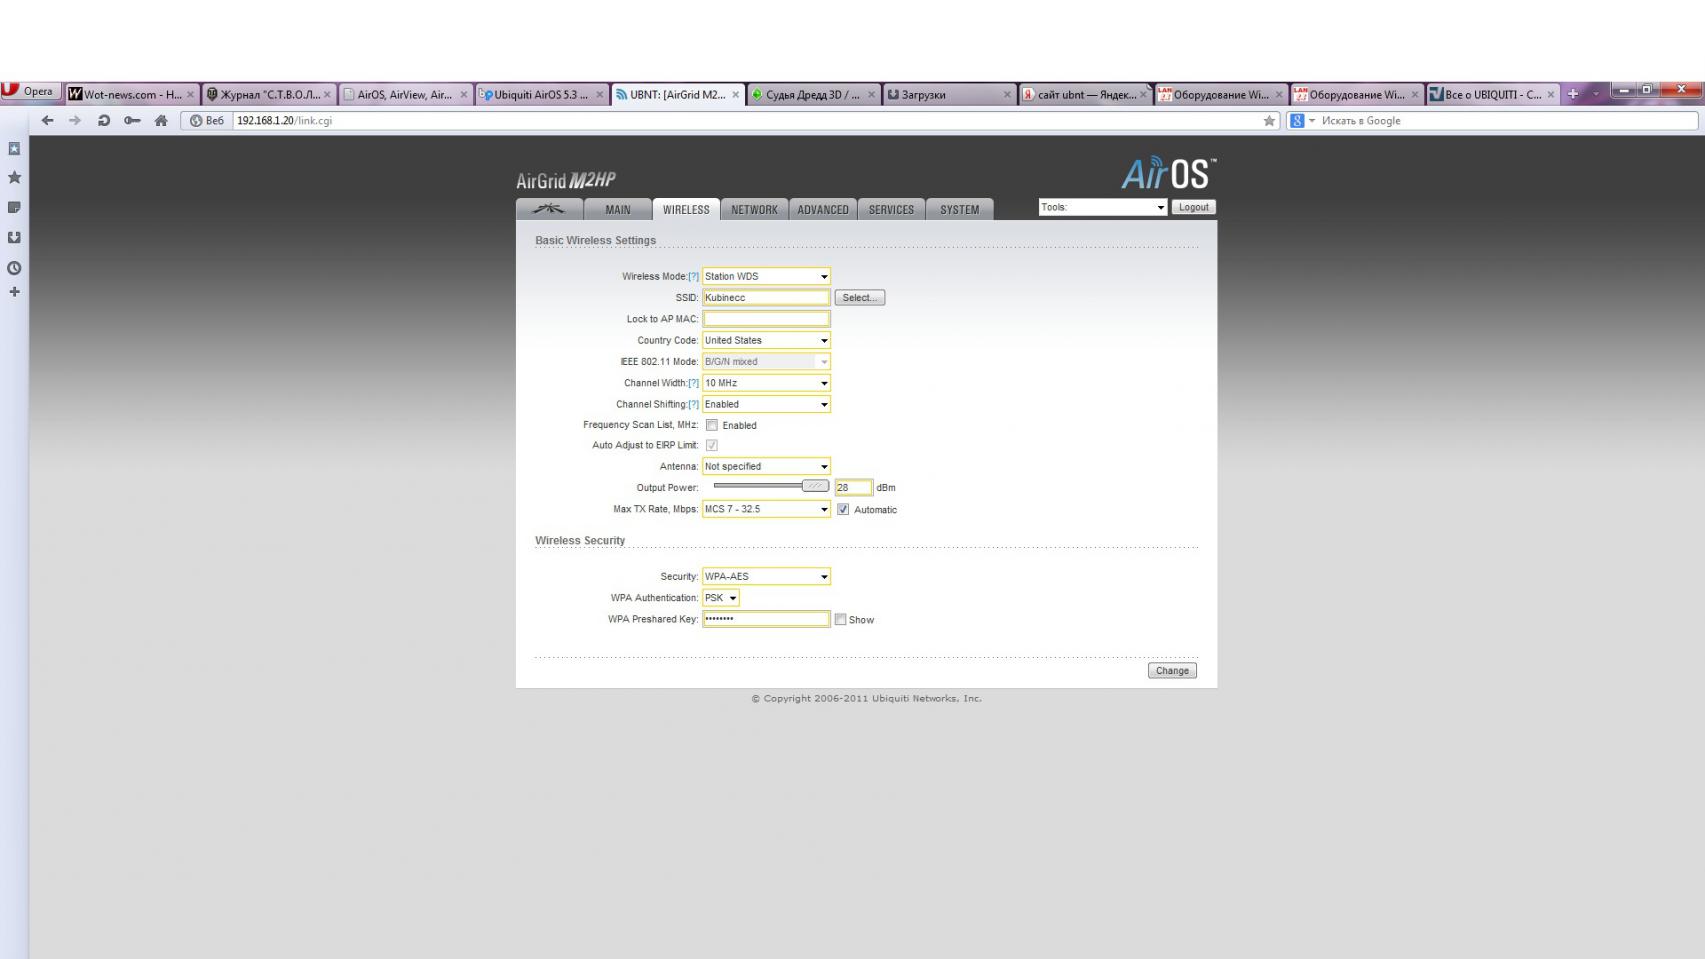
Task: Open a new browser tab with plus button
Action: pos(1573,94)
